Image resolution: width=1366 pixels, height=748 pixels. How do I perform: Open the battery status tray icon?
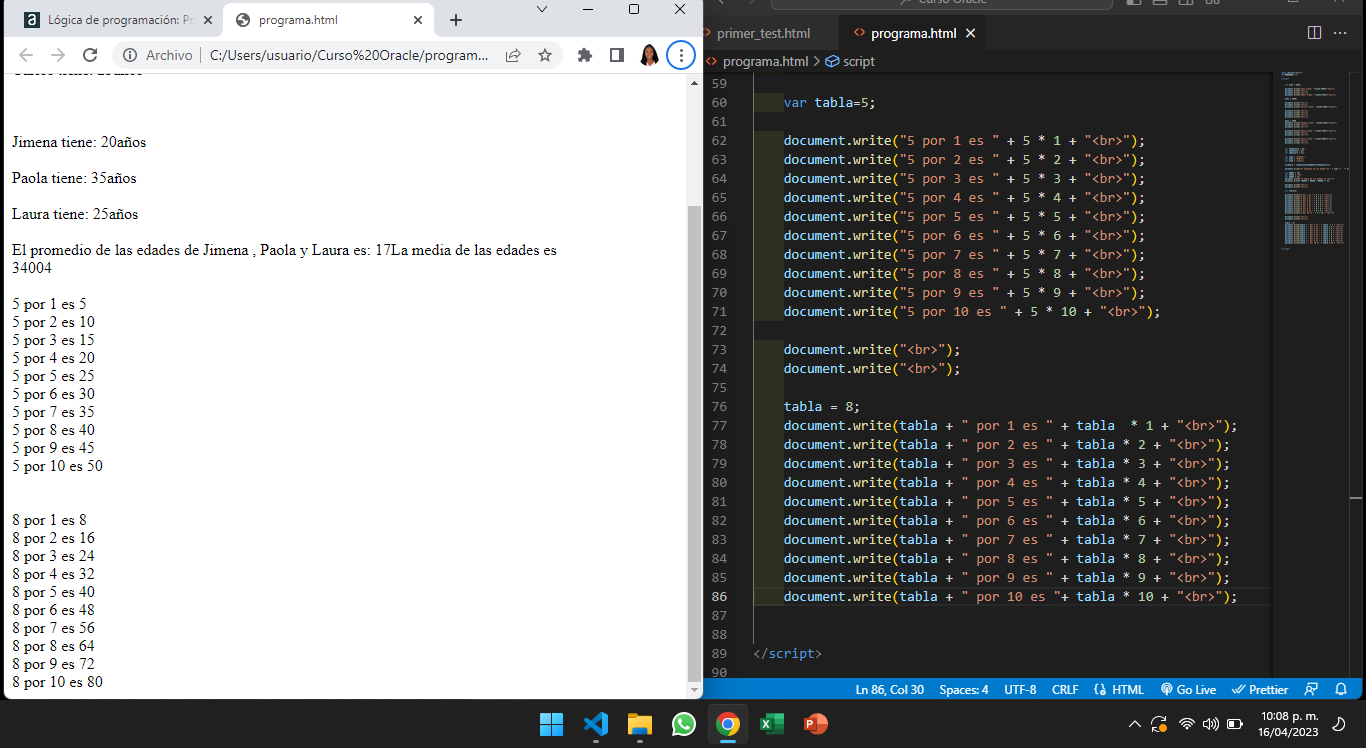(1235, 724)
